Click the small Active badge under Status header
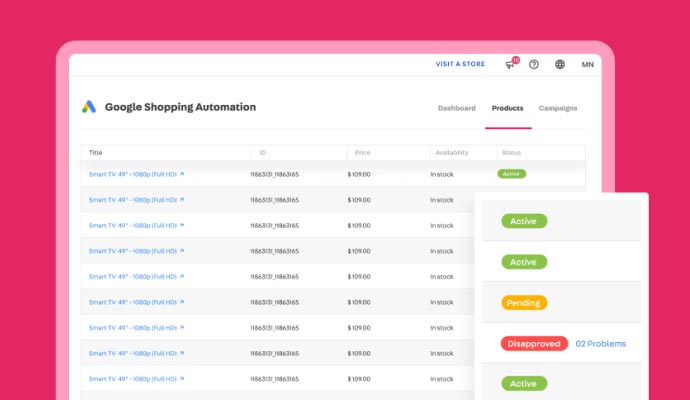 [x=511, y=174]
